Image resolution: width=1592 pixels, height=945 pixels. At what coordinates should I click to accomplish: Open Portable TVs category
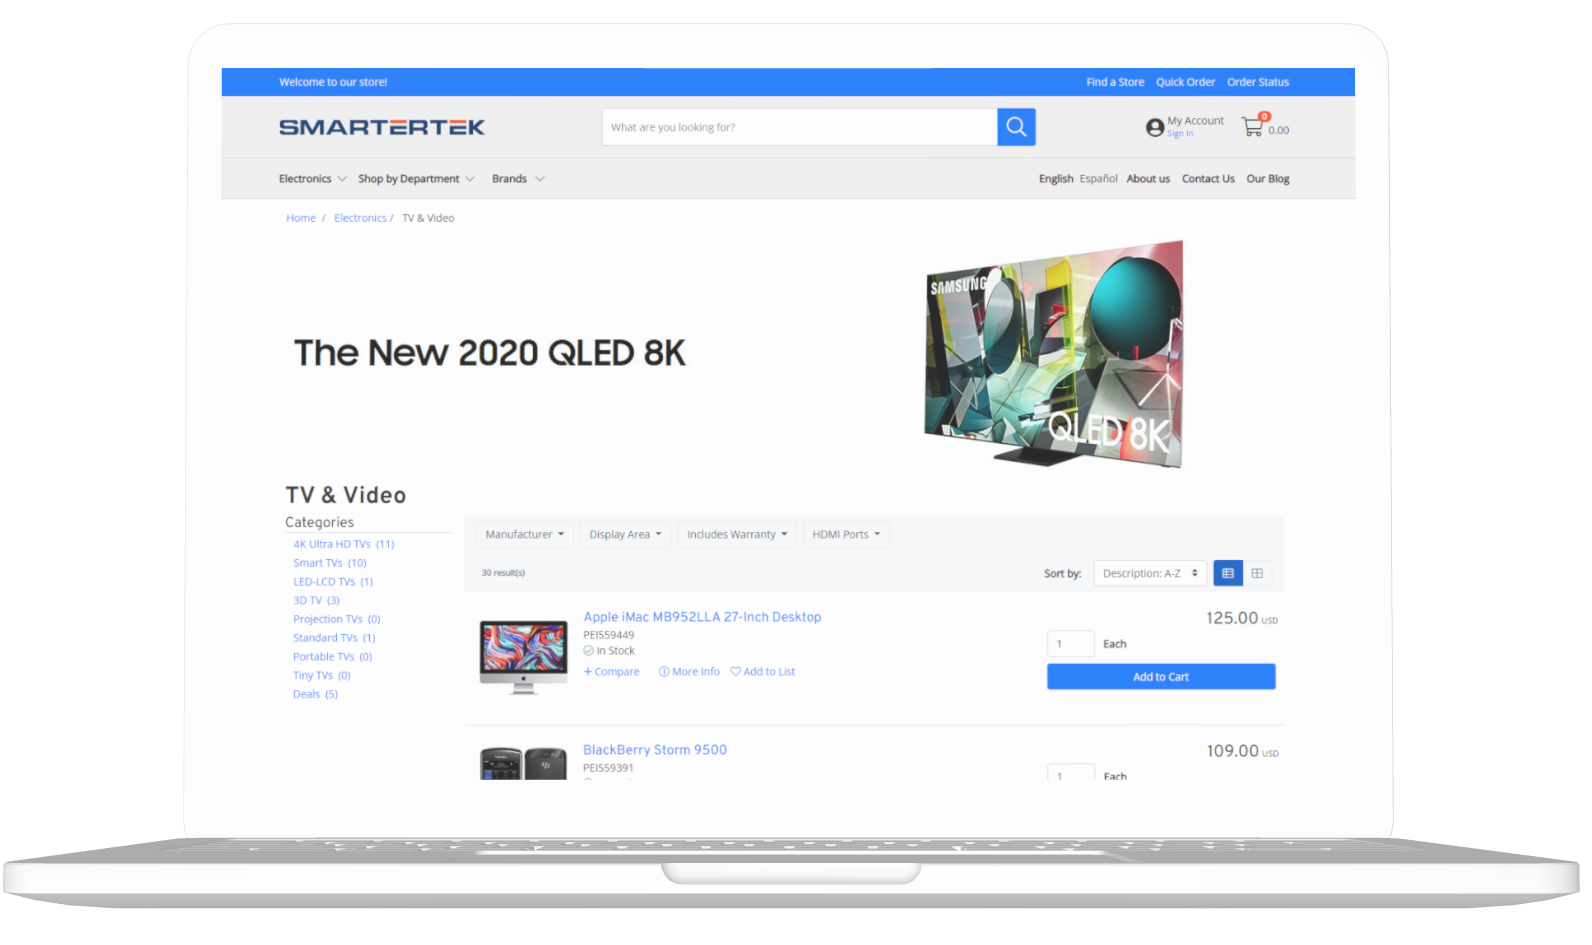(x=332, y=657)
